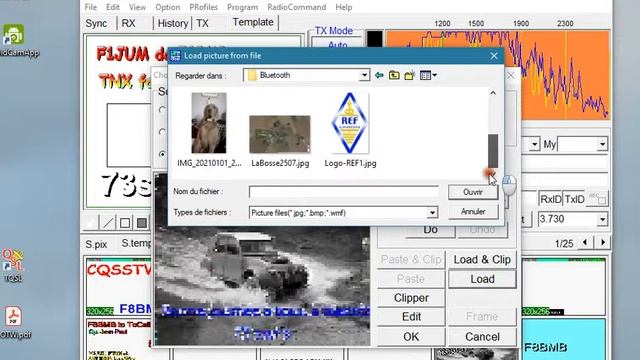Switch to the S.pix tab
This screenshot has height=360, width=640.
96,244
